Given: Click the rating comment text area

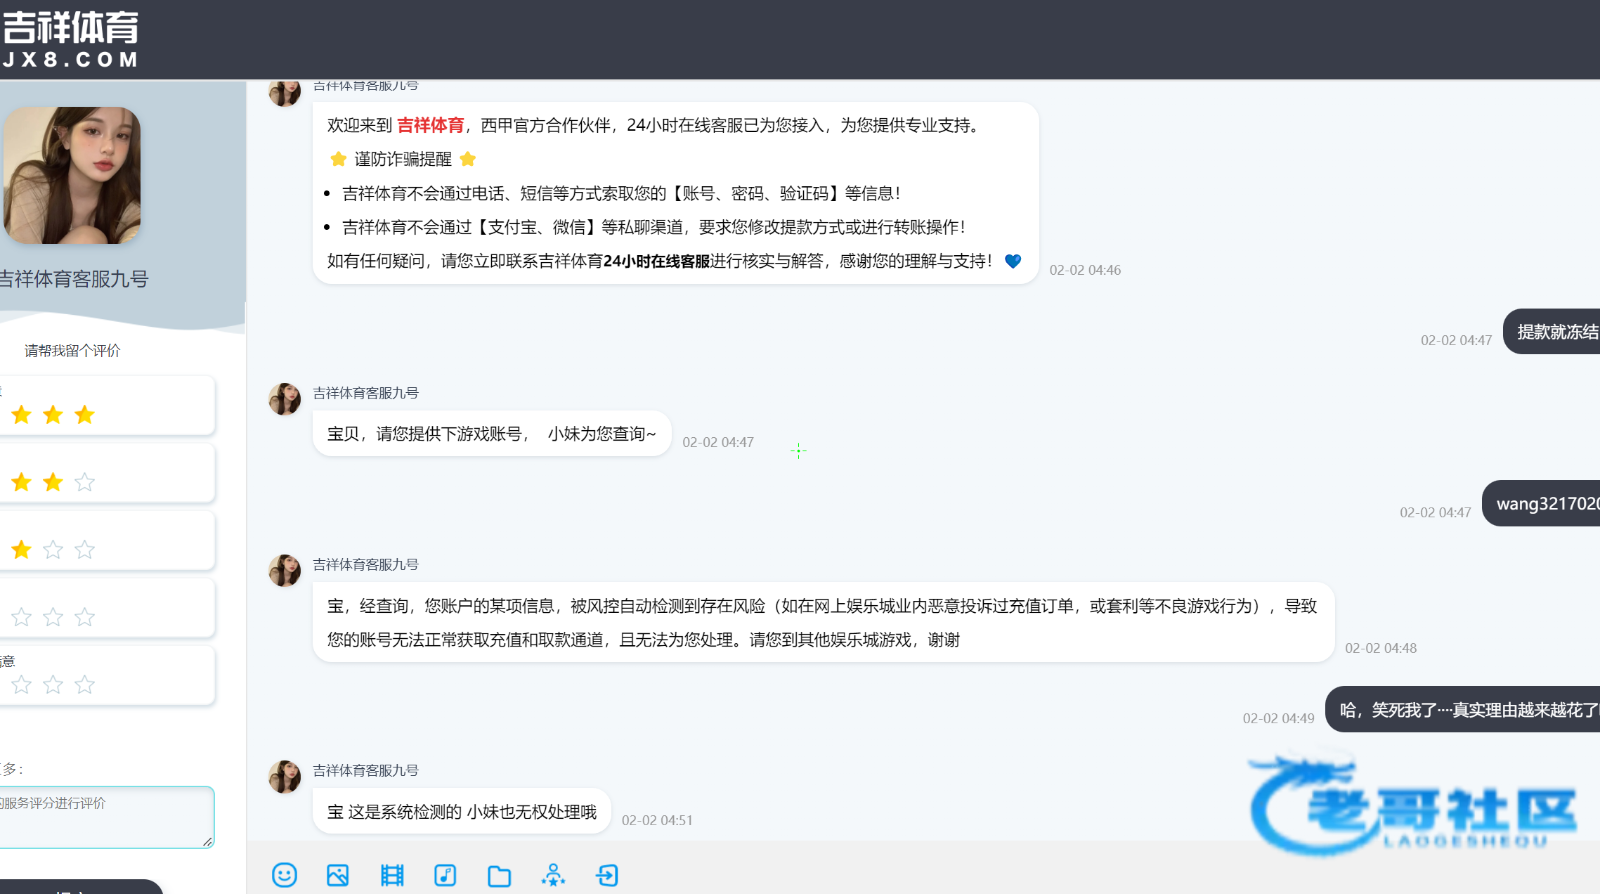Looking at the screenshot, I should tap(105, 817).
